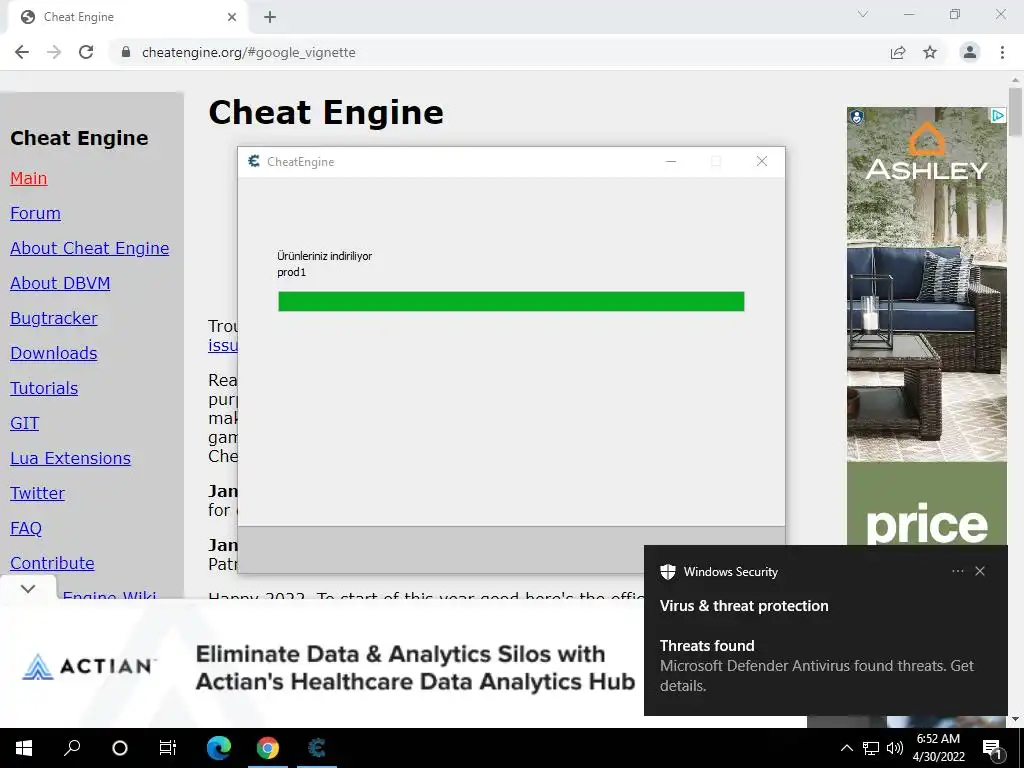The height and width of the screenshot is (768, 1024).
Task: Open the Downloads link
Action: point(54,353)
